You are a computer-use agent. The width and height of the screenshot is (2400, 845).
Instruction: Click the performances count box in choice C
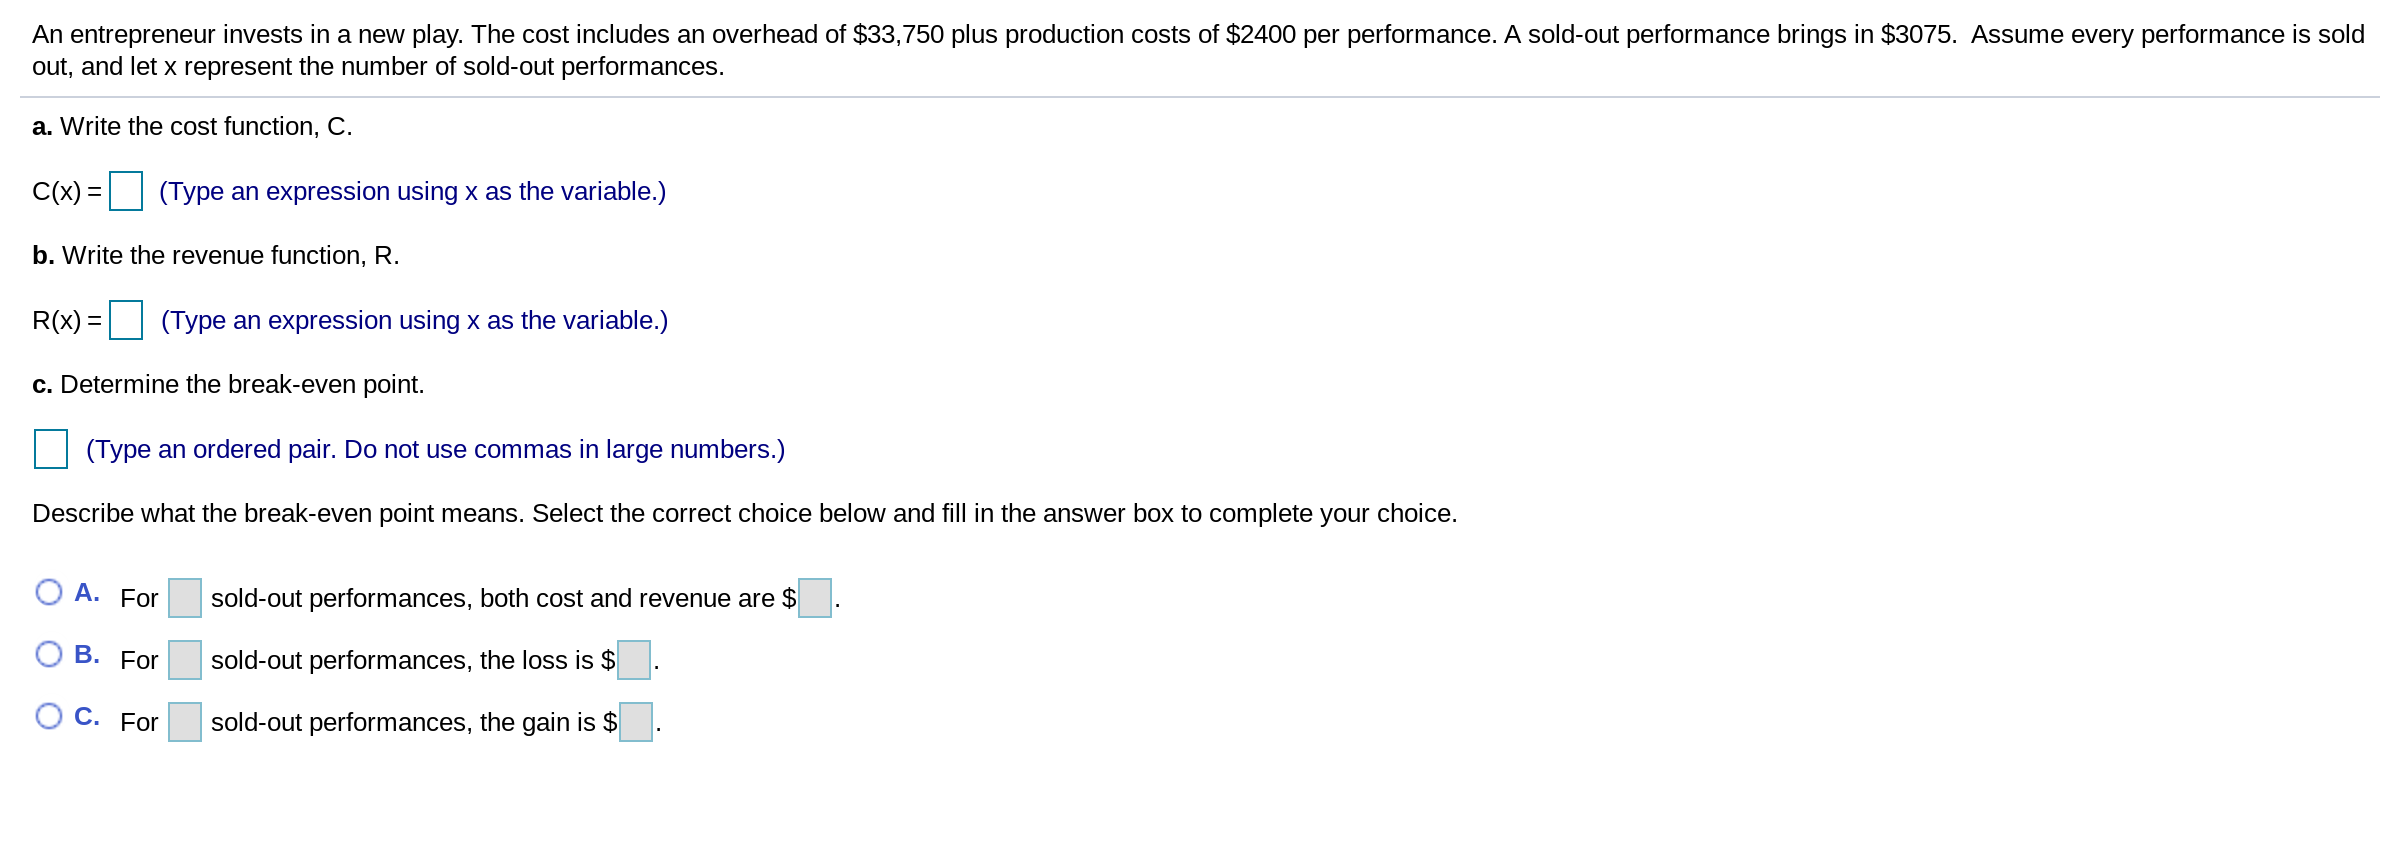pyautogui.click(x=185, y=722)
